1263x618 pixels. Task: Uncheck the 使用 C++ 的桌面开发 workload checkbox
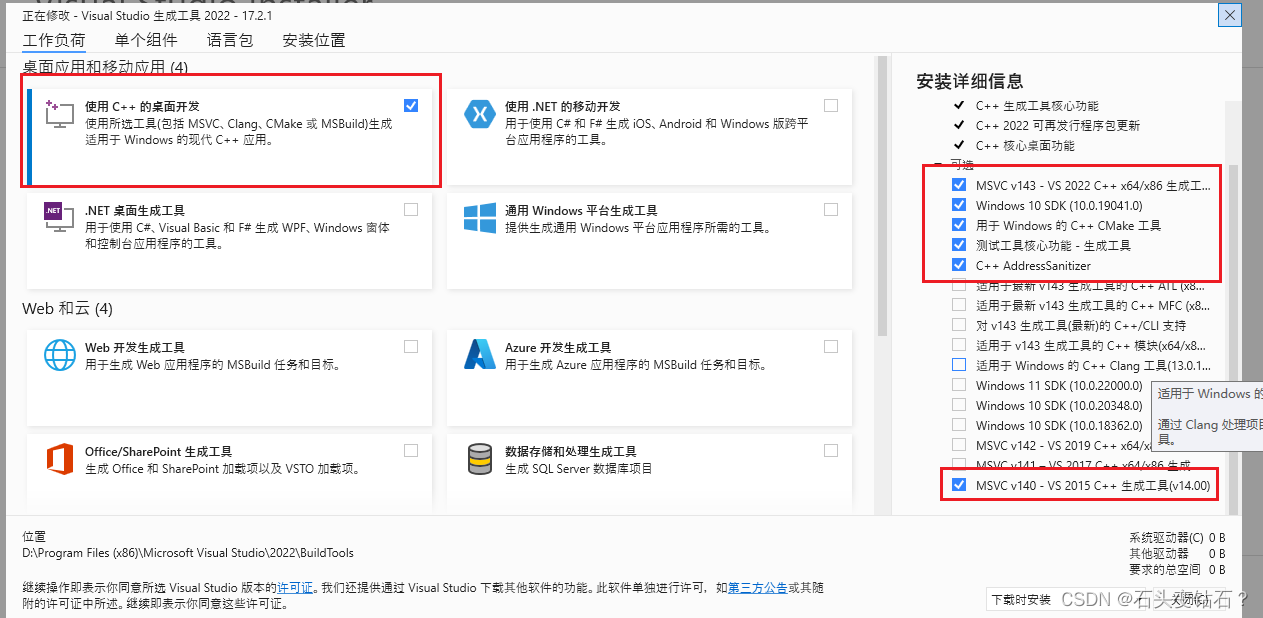point(411,105)
